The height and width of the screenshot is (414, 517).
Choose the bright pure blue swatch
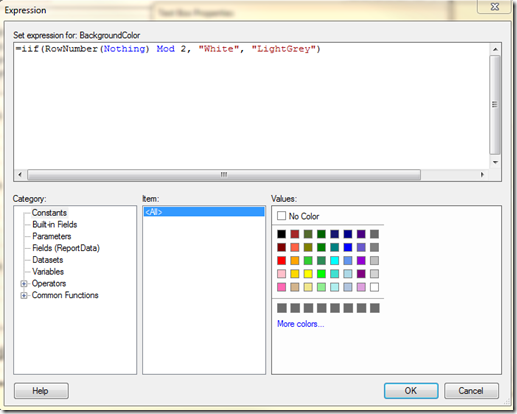click(x=348, y=247)
